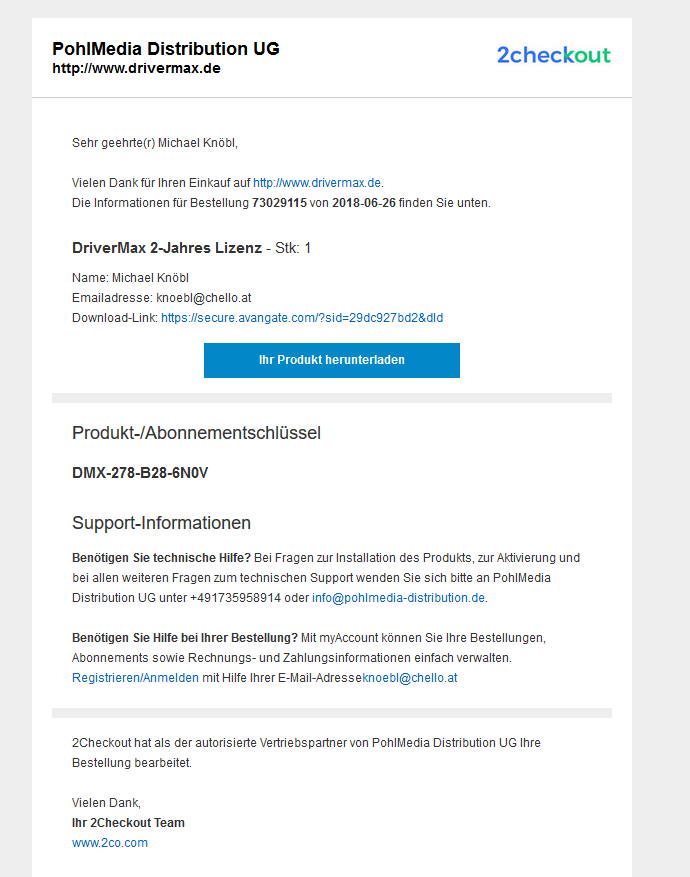Open the Registrieren/Anmelden link

pos(135,678)
